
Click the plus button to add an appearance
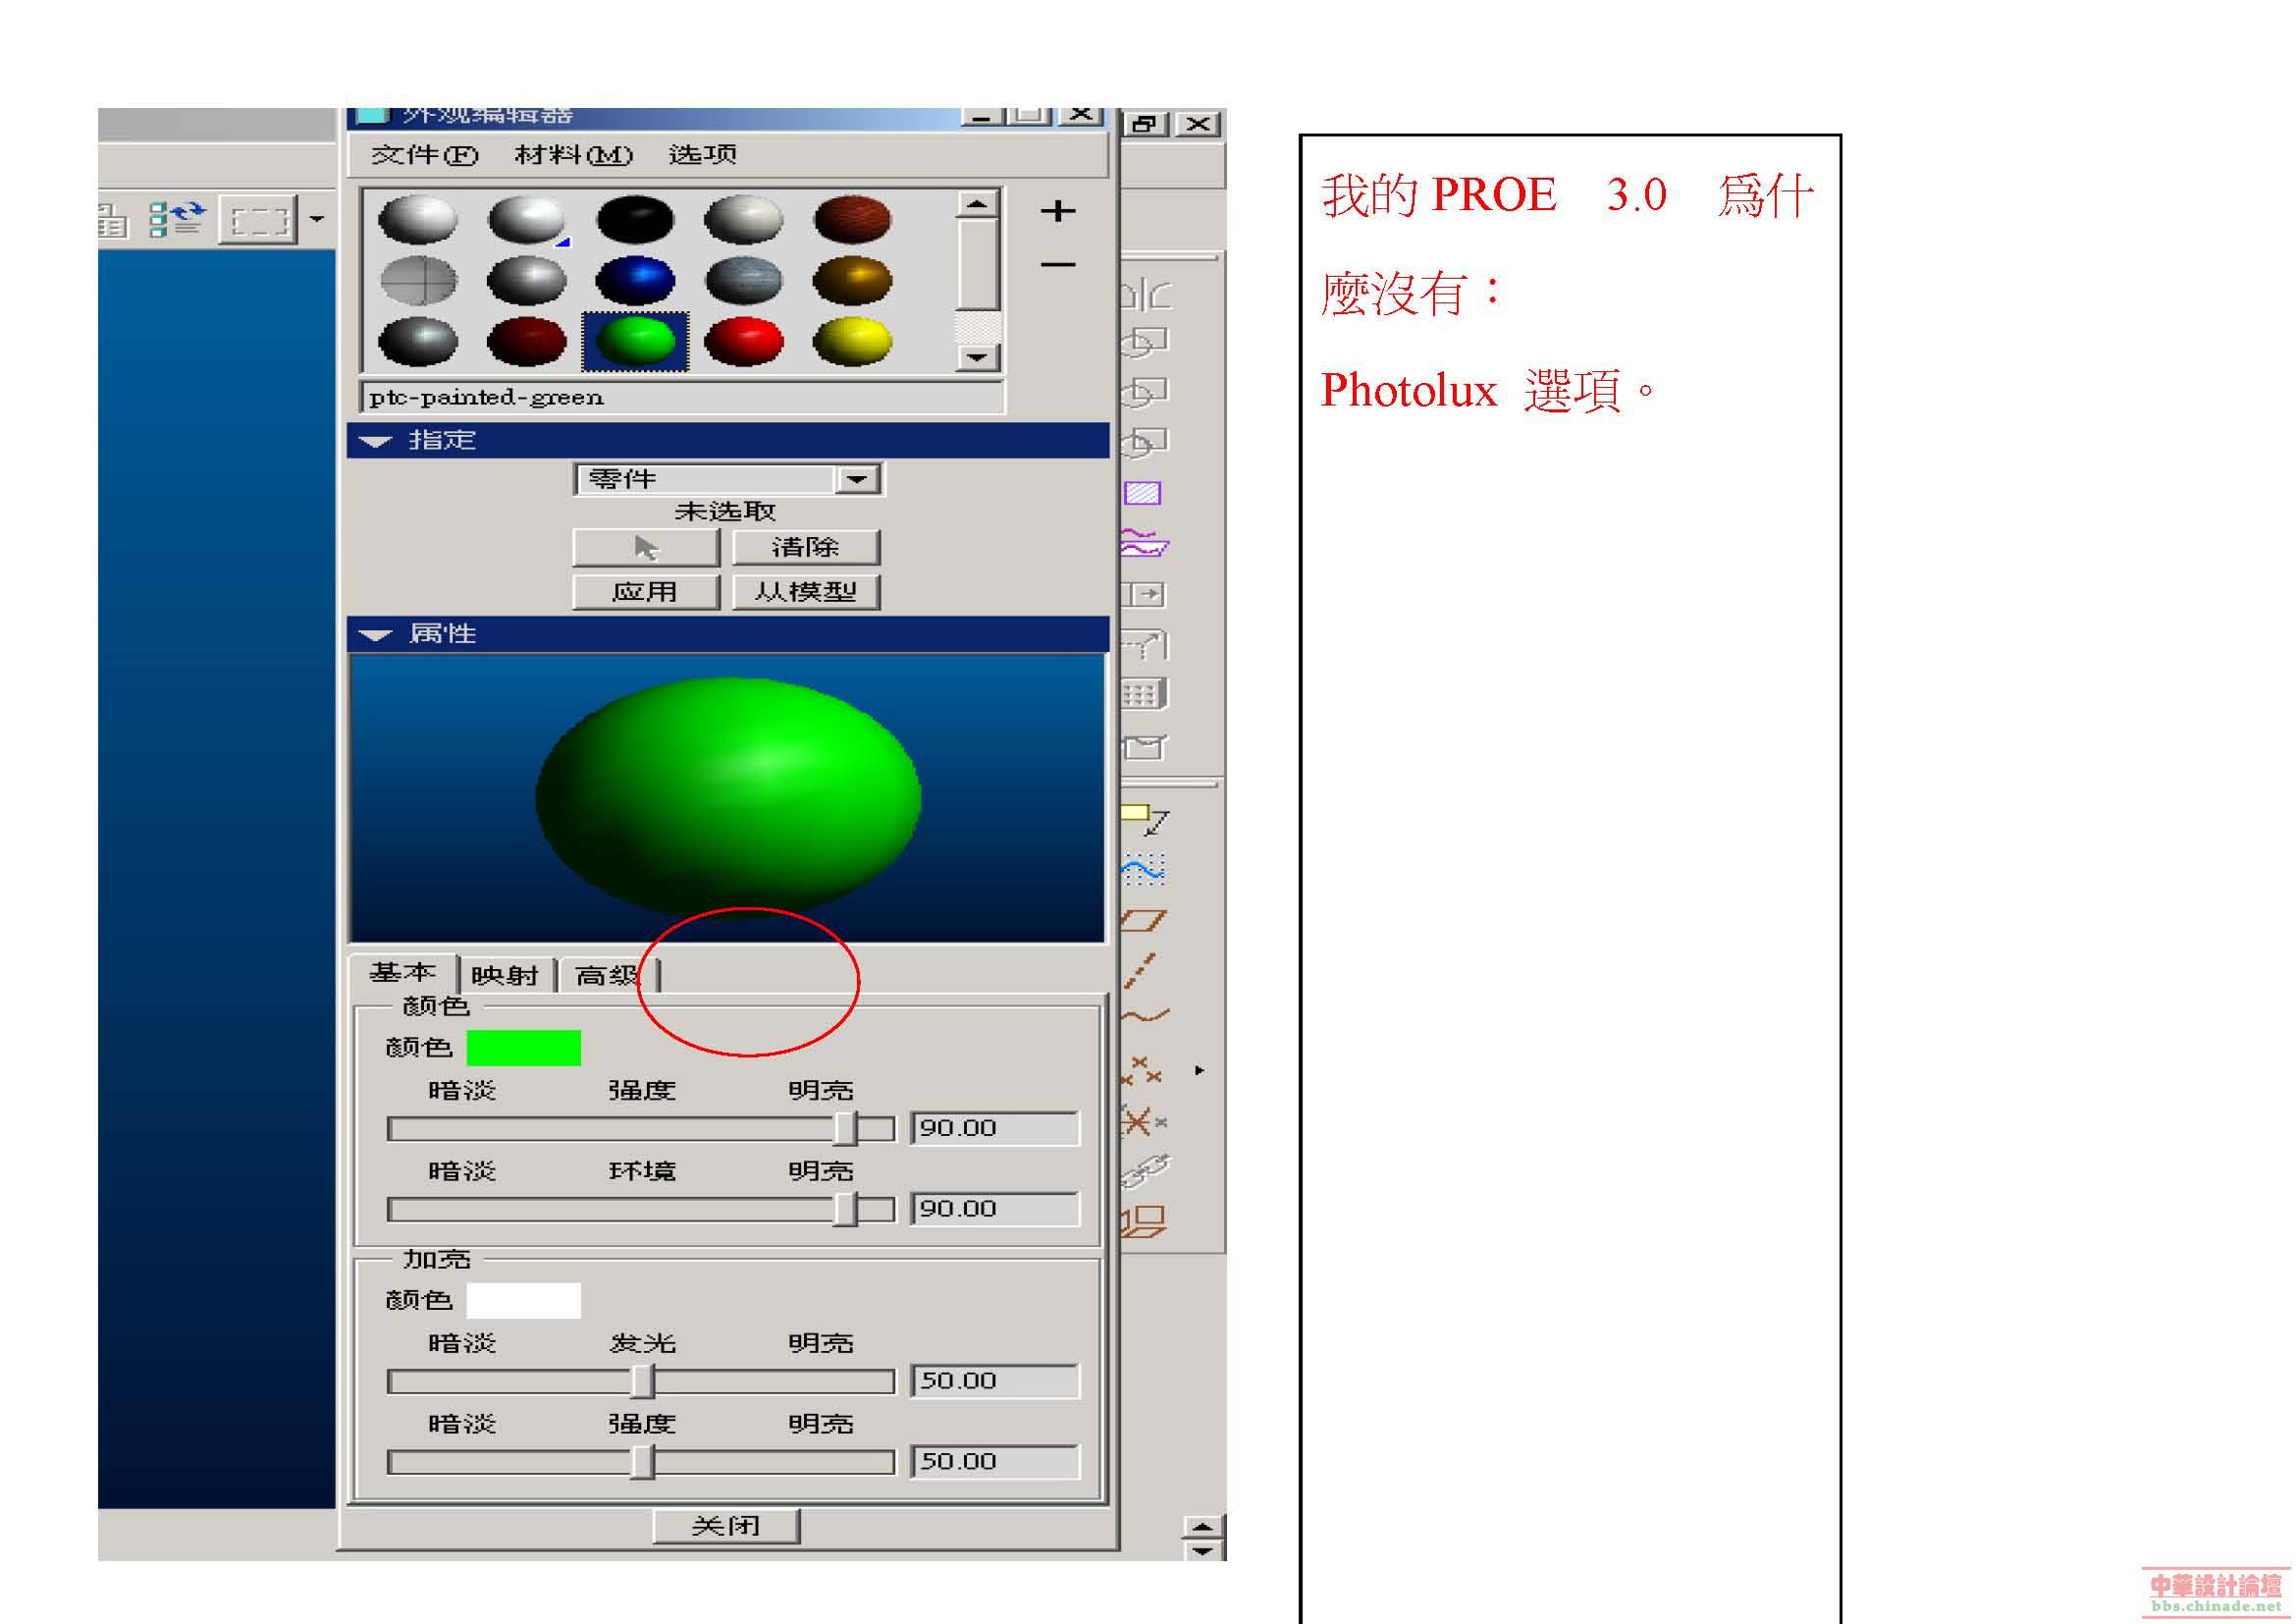[1057, 211]
